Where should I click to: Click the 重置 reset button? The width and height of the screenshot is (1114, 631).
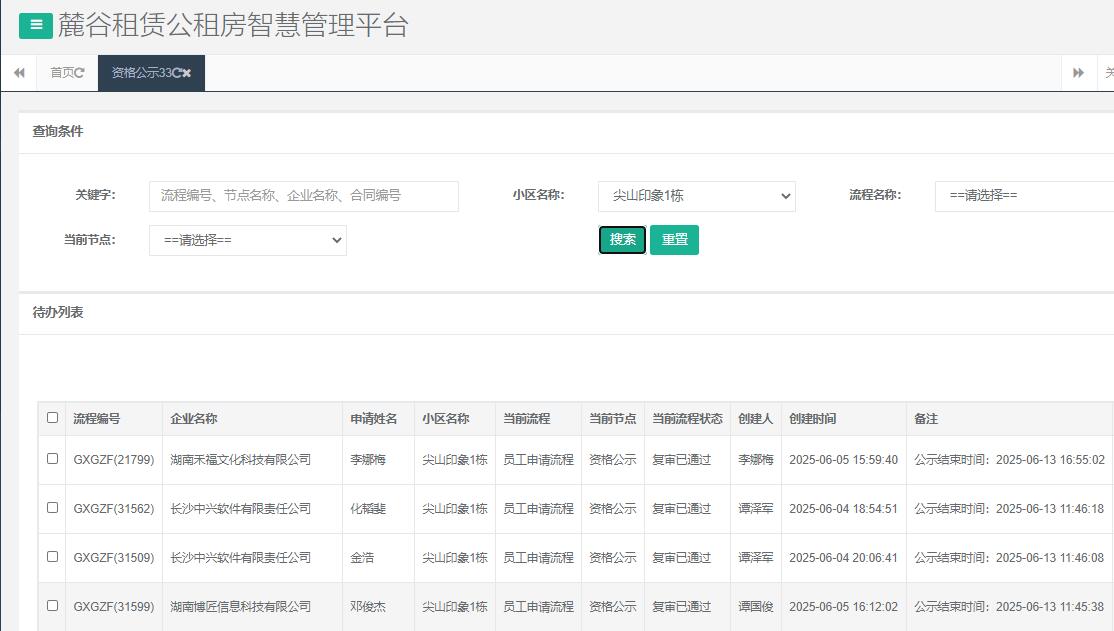tap(674, 240)
